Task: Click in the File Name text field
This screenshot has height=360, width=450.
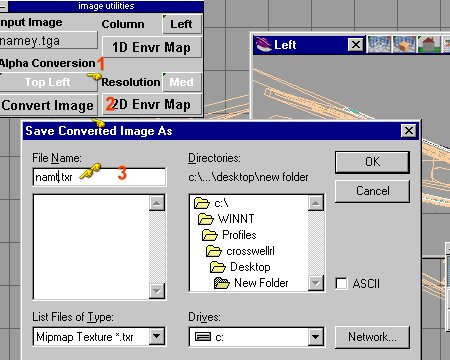Action: [99, 177]
